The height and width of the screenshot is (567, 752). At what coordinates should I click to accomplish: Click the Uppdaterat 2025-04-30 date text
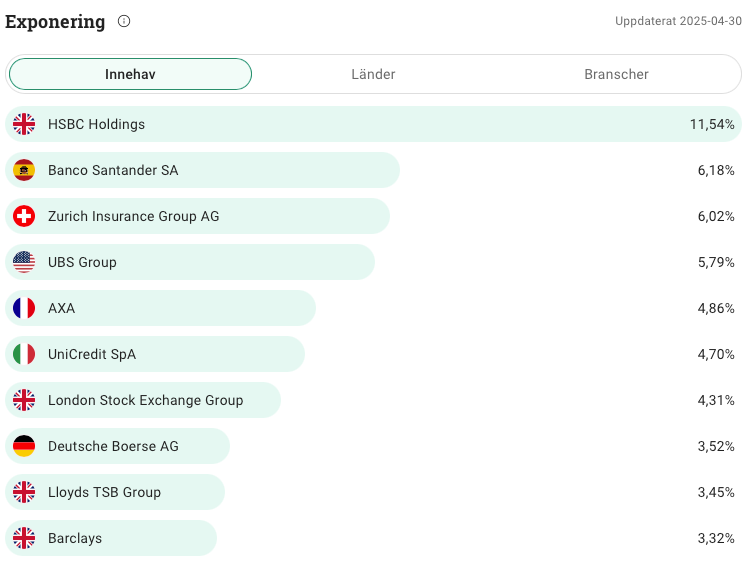(679, 21)
